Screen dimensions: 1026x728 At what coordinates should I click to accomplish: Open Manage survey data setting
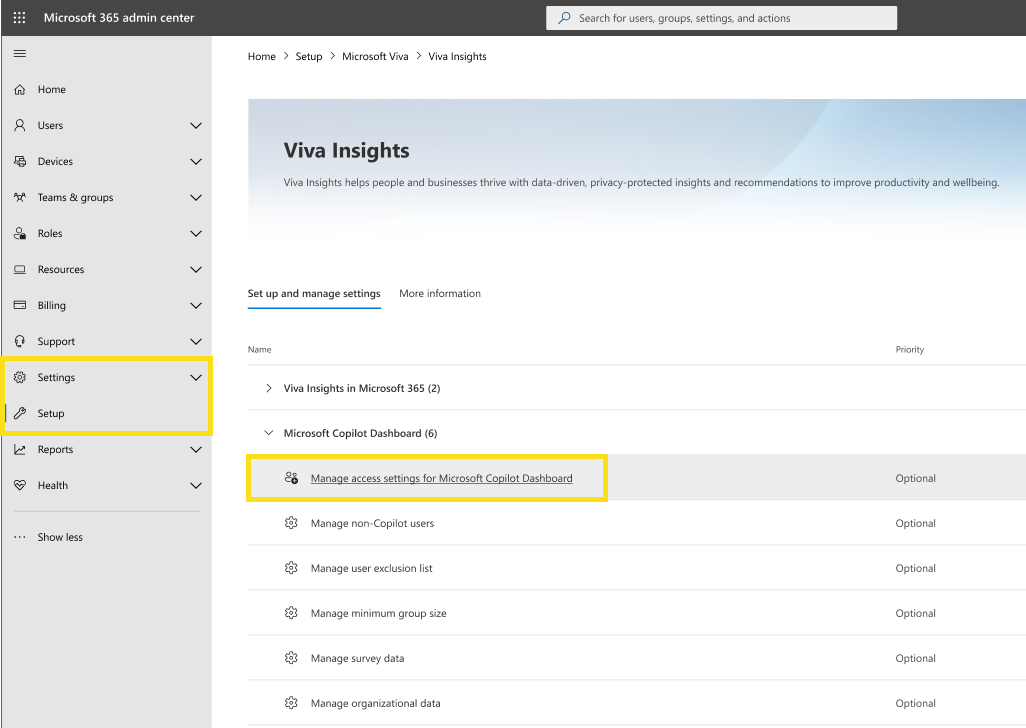click(x=357, y=658)
